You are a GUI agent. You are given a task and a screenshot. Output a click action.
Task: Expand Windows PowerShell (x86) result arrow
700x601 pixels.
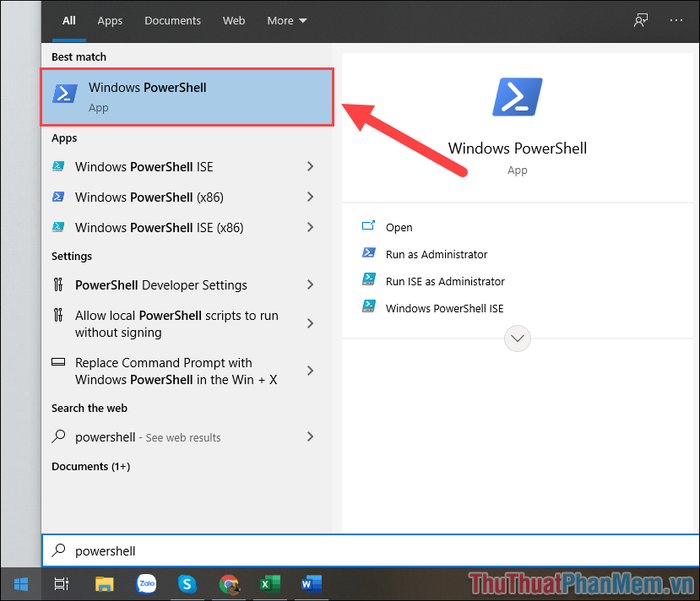310,196
